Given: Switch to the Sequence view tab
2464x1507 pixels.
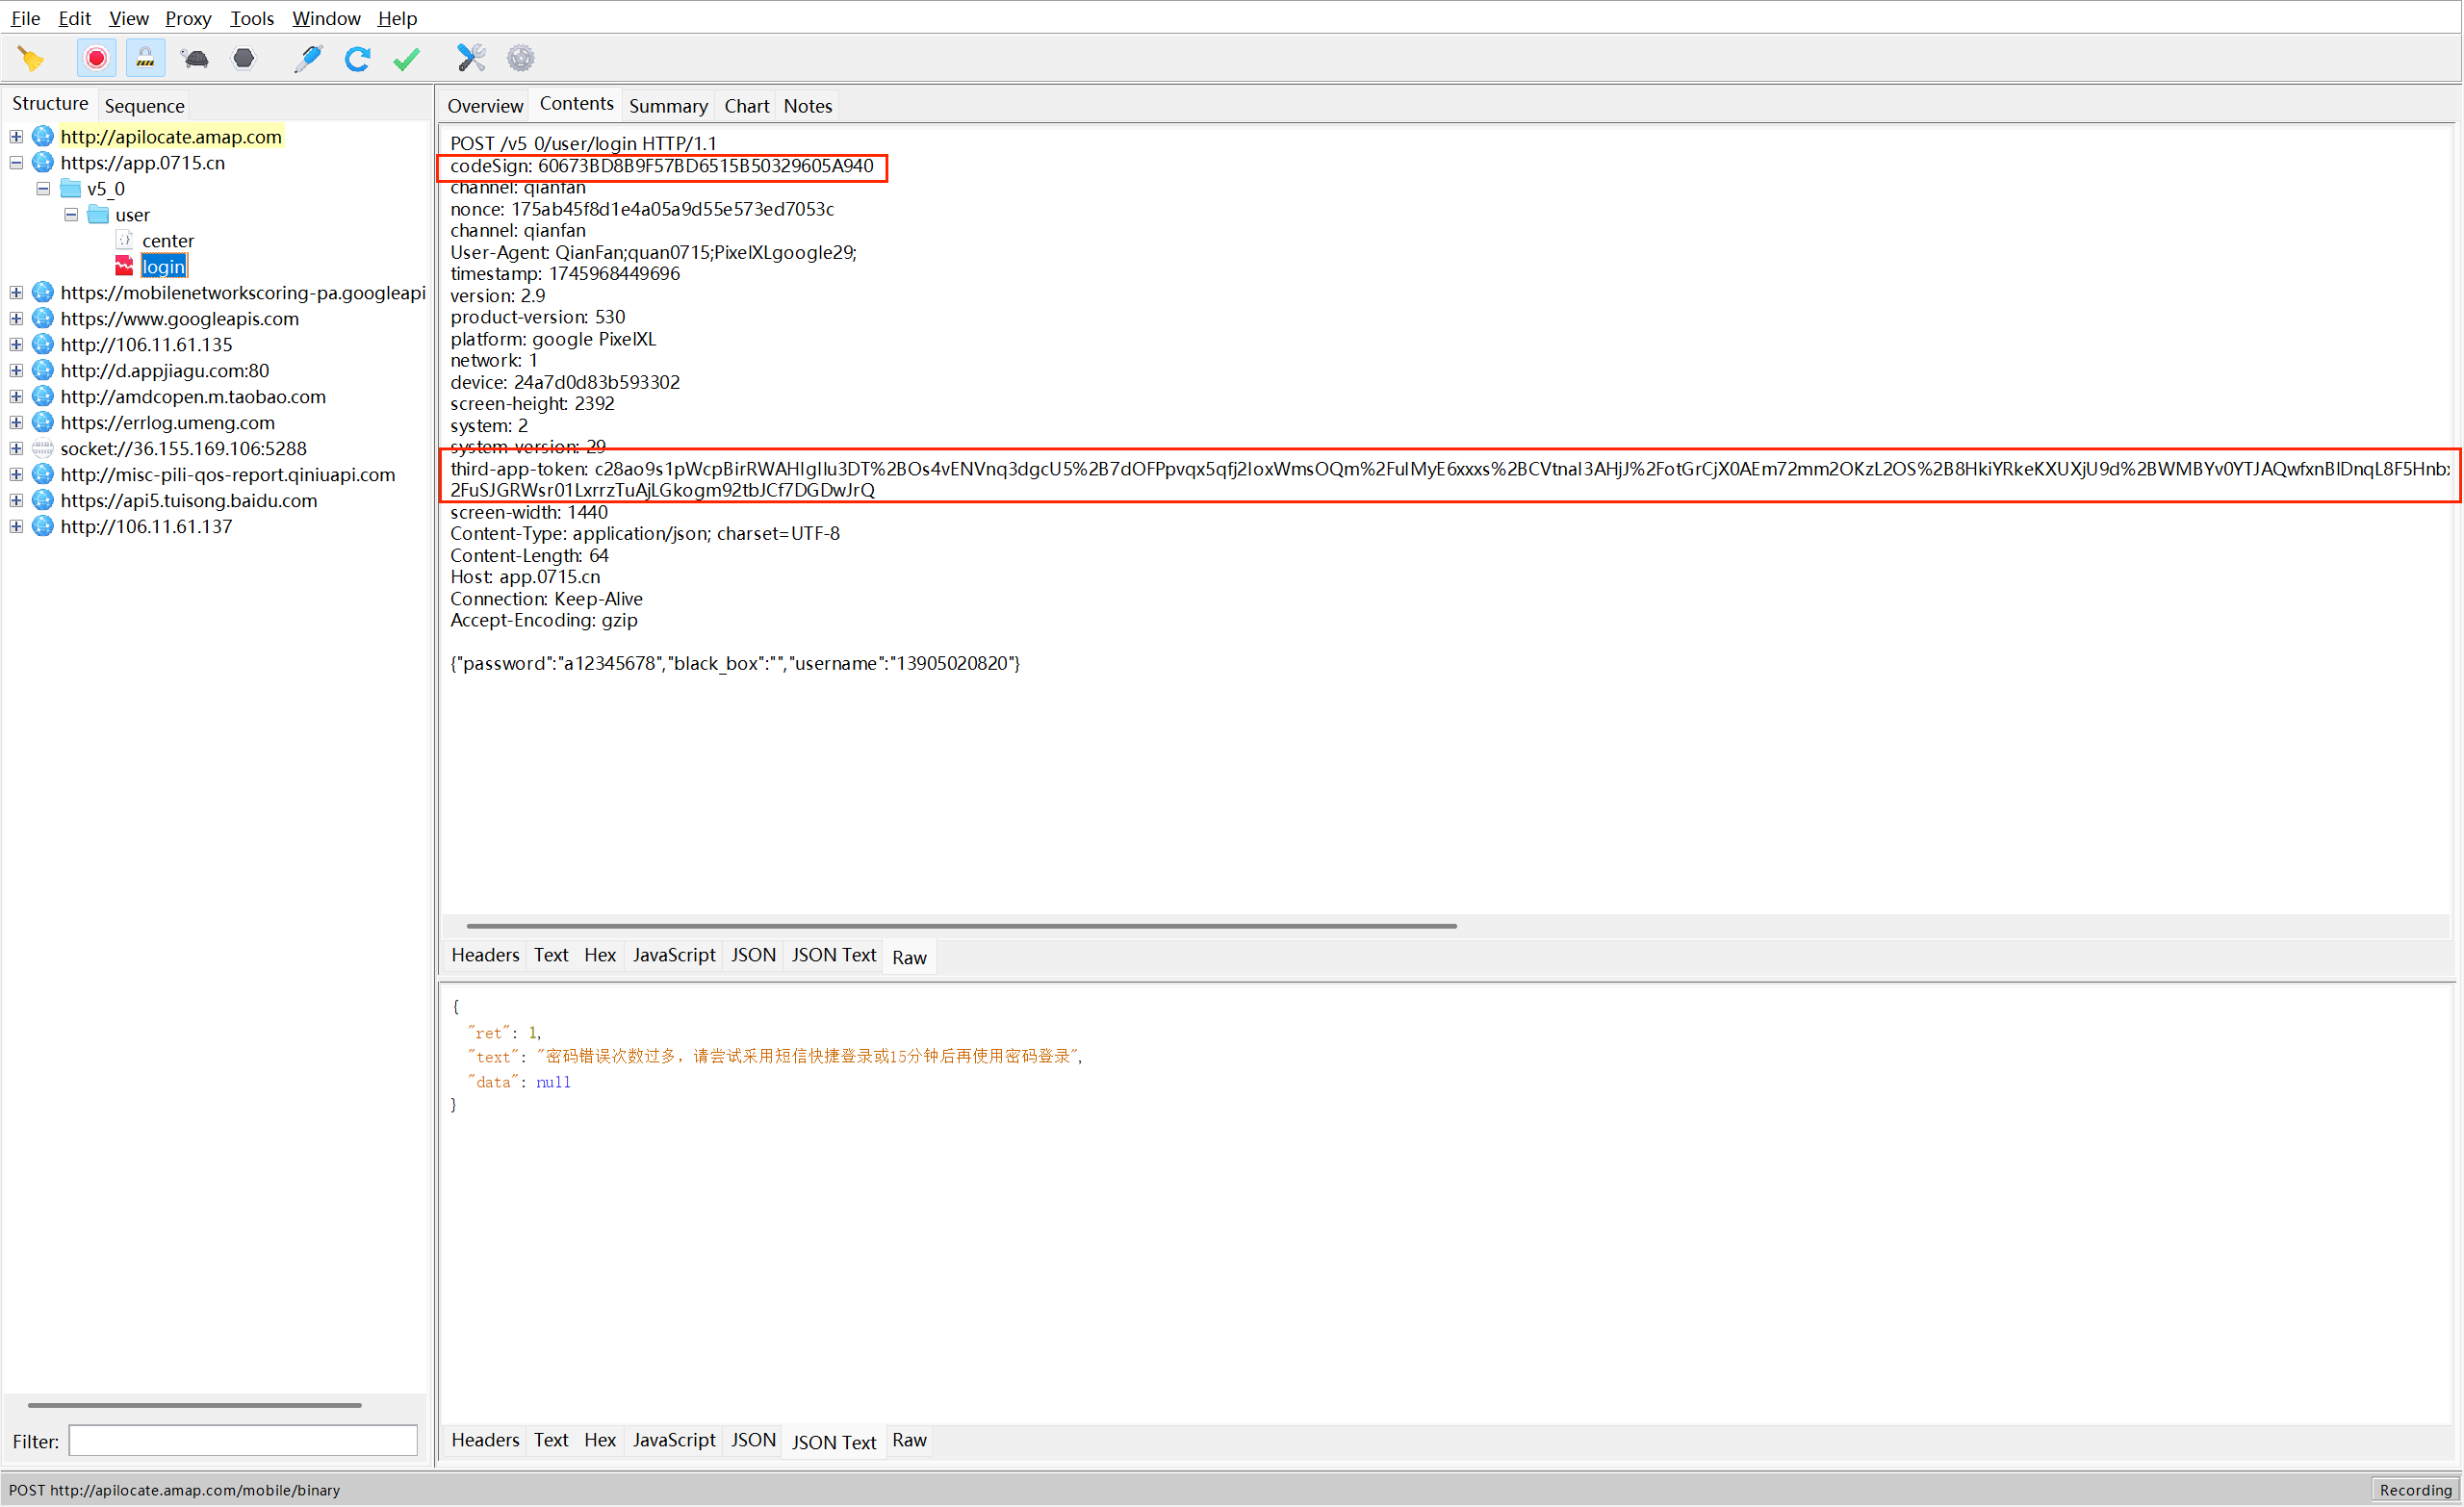Looking at the screenshot, I should coord(144,106).
